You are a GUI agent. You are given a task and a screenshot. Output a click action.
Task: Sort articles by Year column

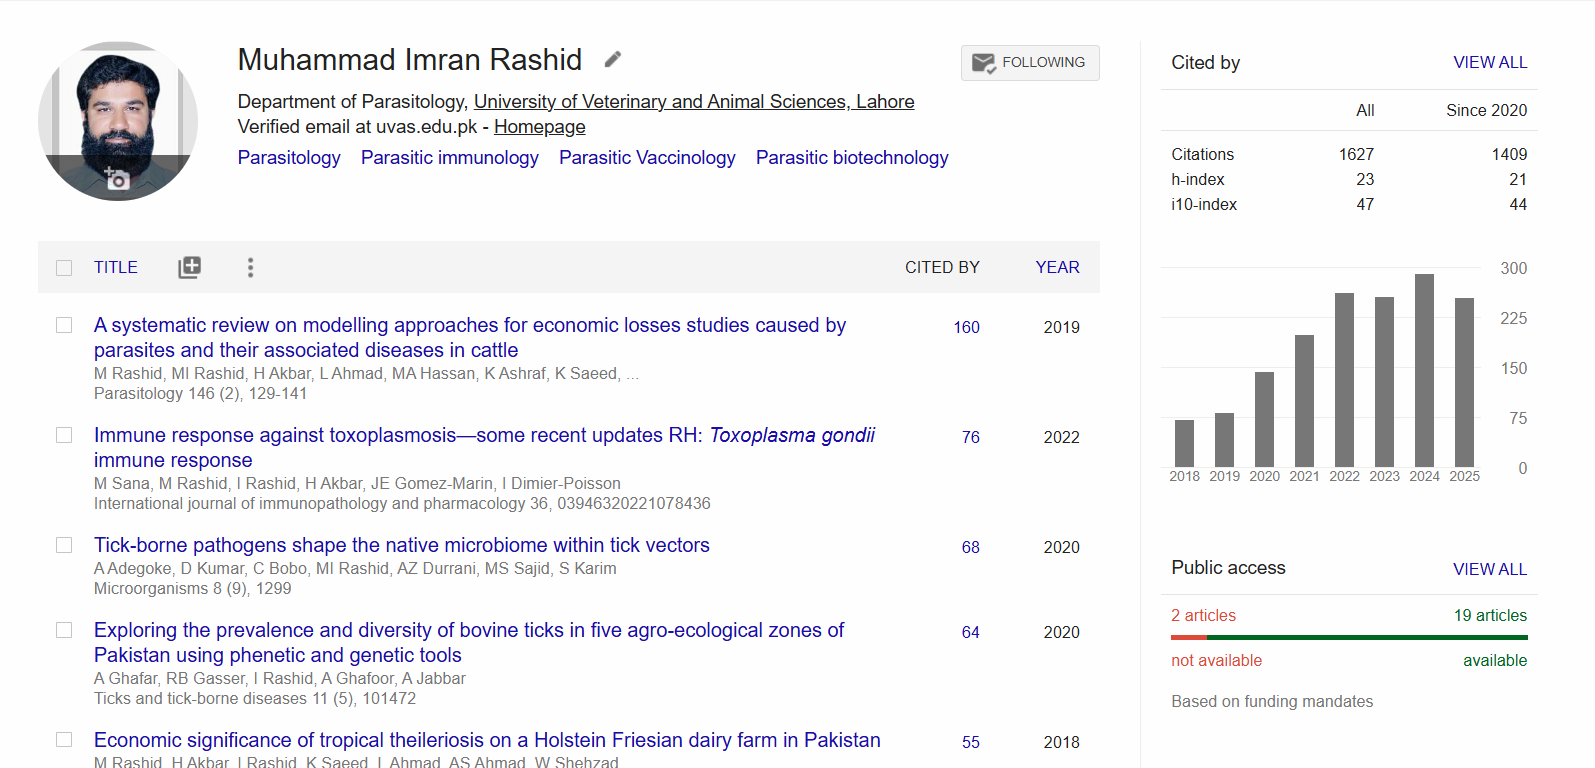click(1057, 267)
